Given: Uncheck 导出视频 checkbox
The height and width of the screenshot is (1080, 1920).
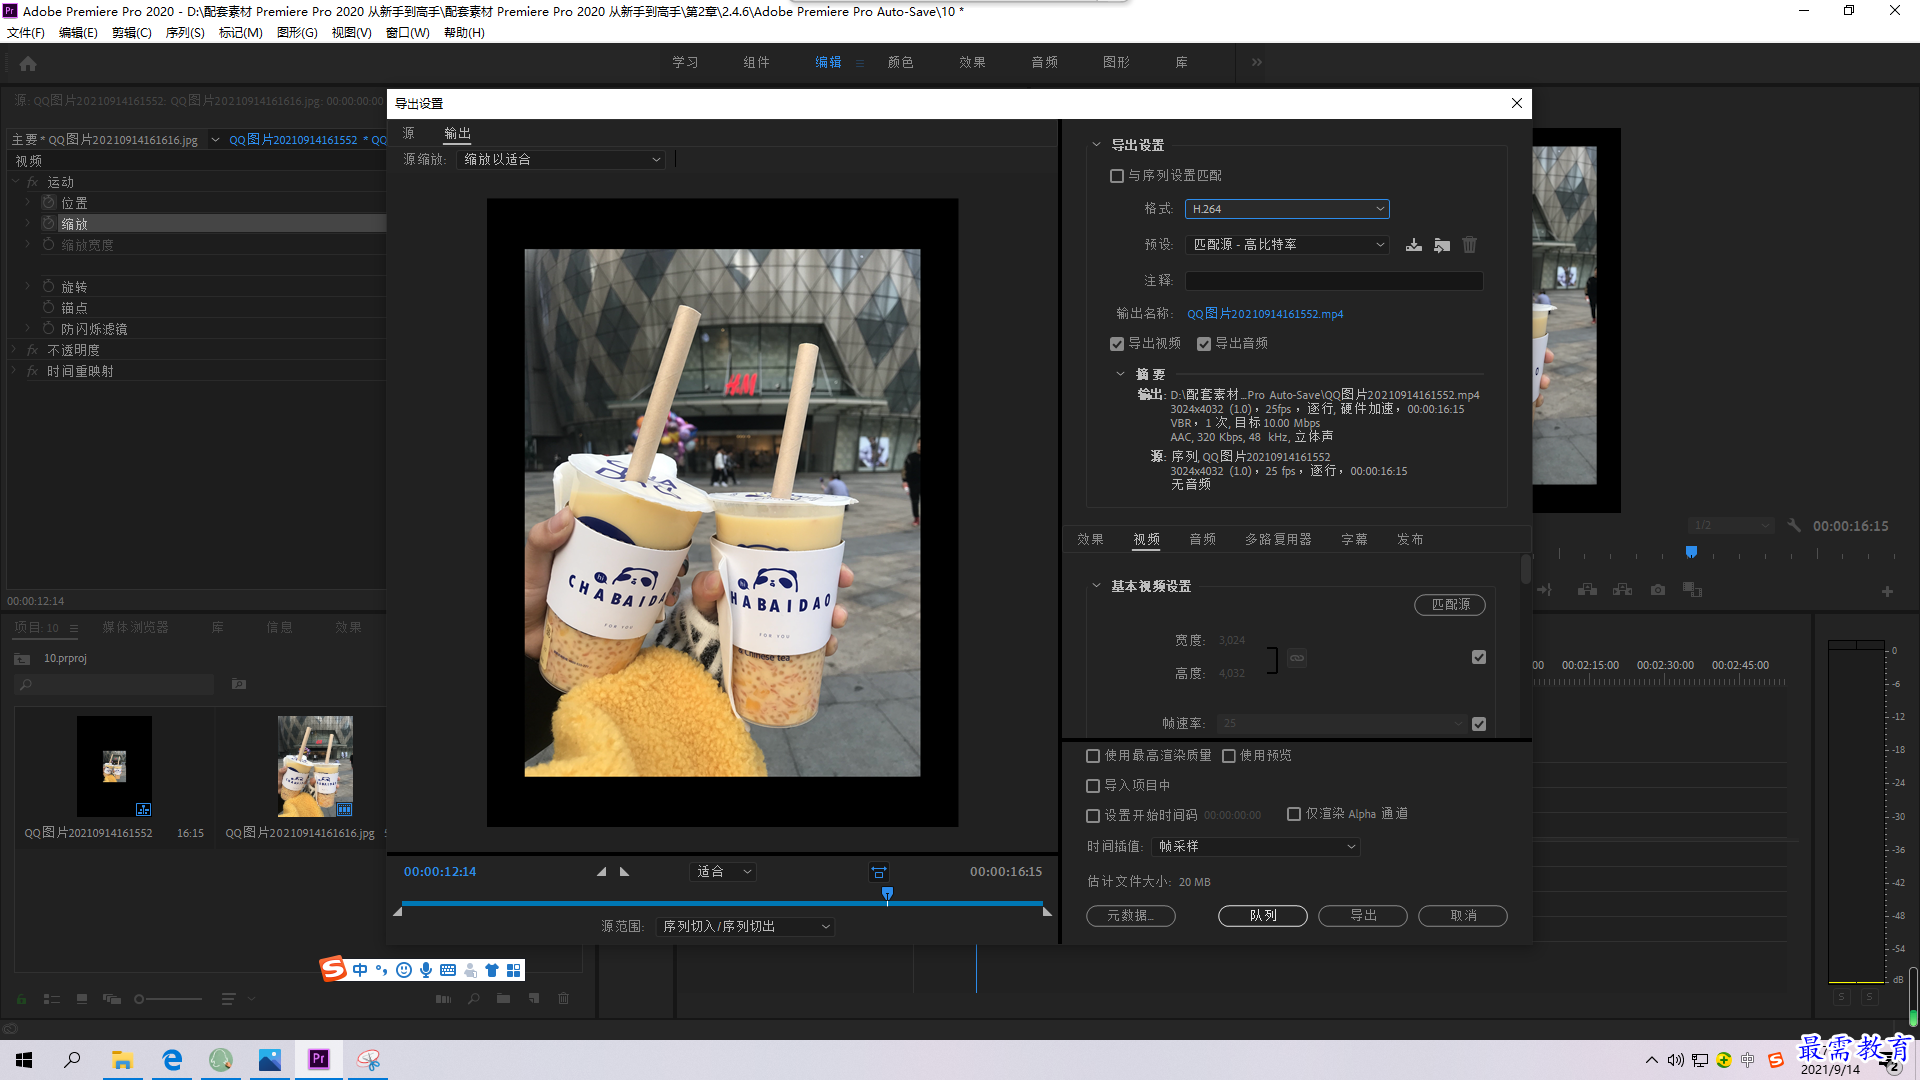Looking at the screenshot, I should pyautogui.click(x=1117, y=344).
